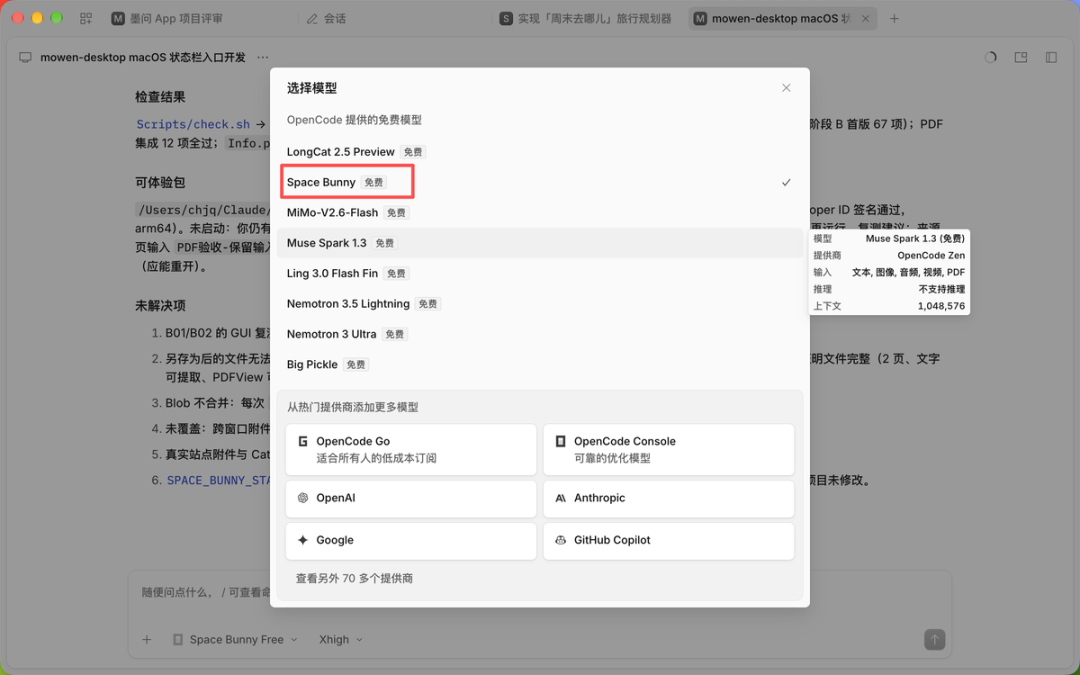This screenshot has height=675, width=1080.
Task: Choose the MiMo-V2.6-Flash model
Action: tap(539, 213)
